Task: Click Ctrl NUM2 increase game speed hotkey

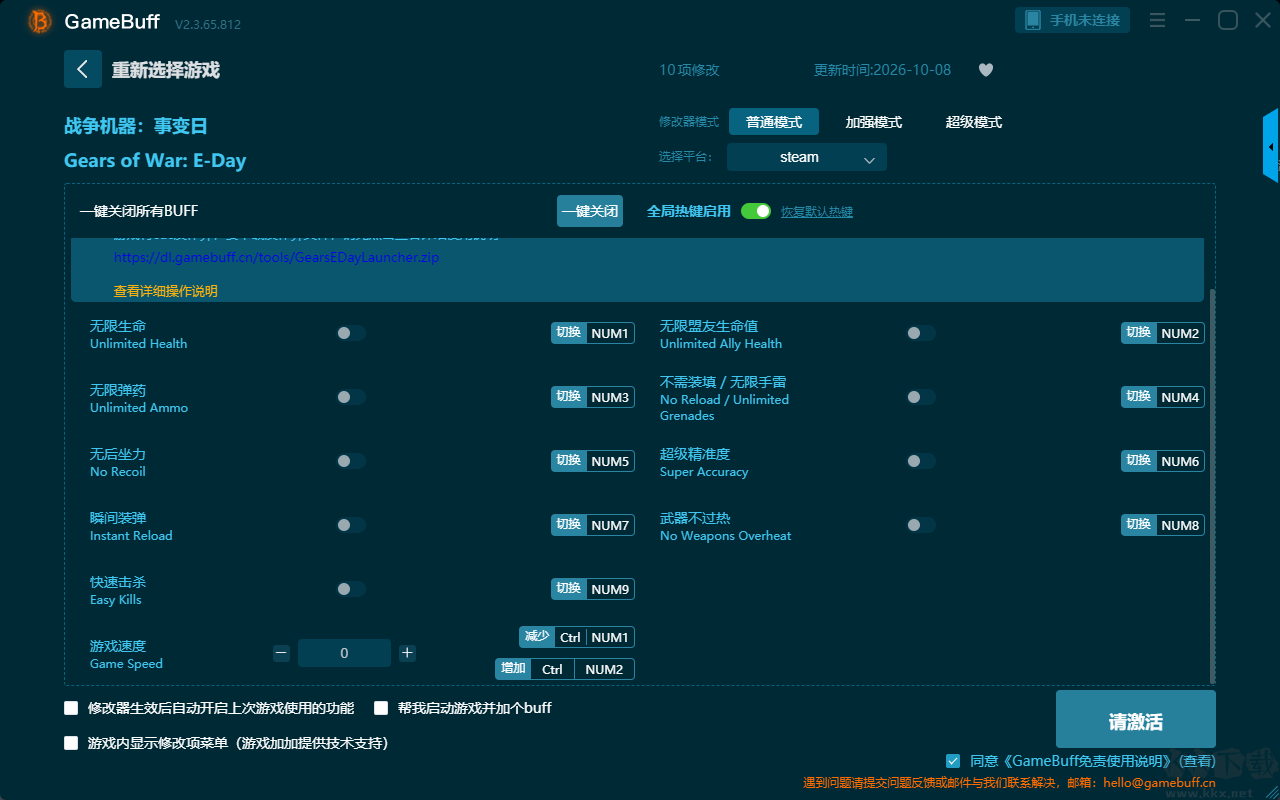Action: point(582,669)
